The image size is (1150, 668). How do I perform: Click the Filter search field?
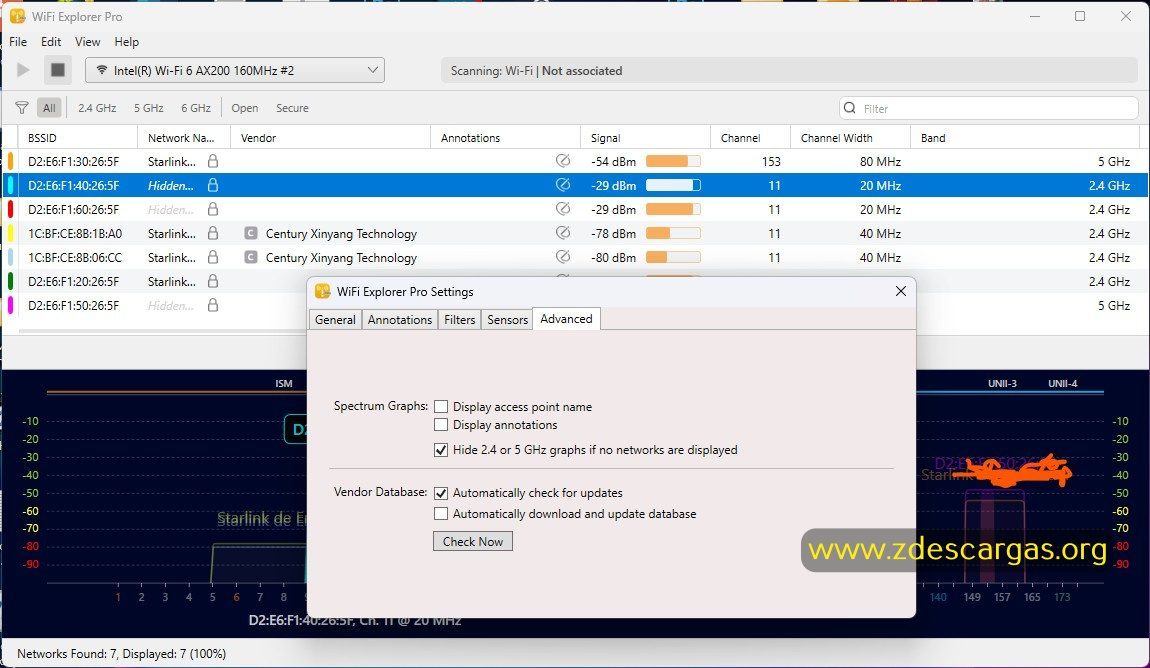(989, 109)
